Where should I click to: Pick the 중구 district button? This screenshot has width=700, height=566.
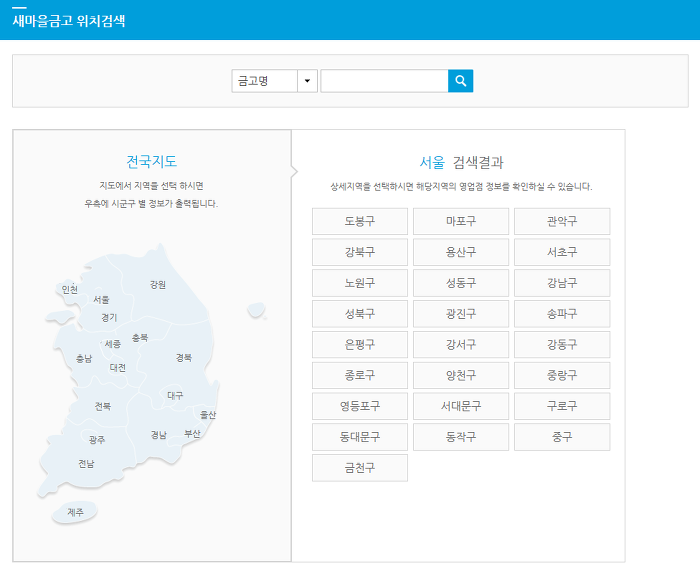(562, 437)
